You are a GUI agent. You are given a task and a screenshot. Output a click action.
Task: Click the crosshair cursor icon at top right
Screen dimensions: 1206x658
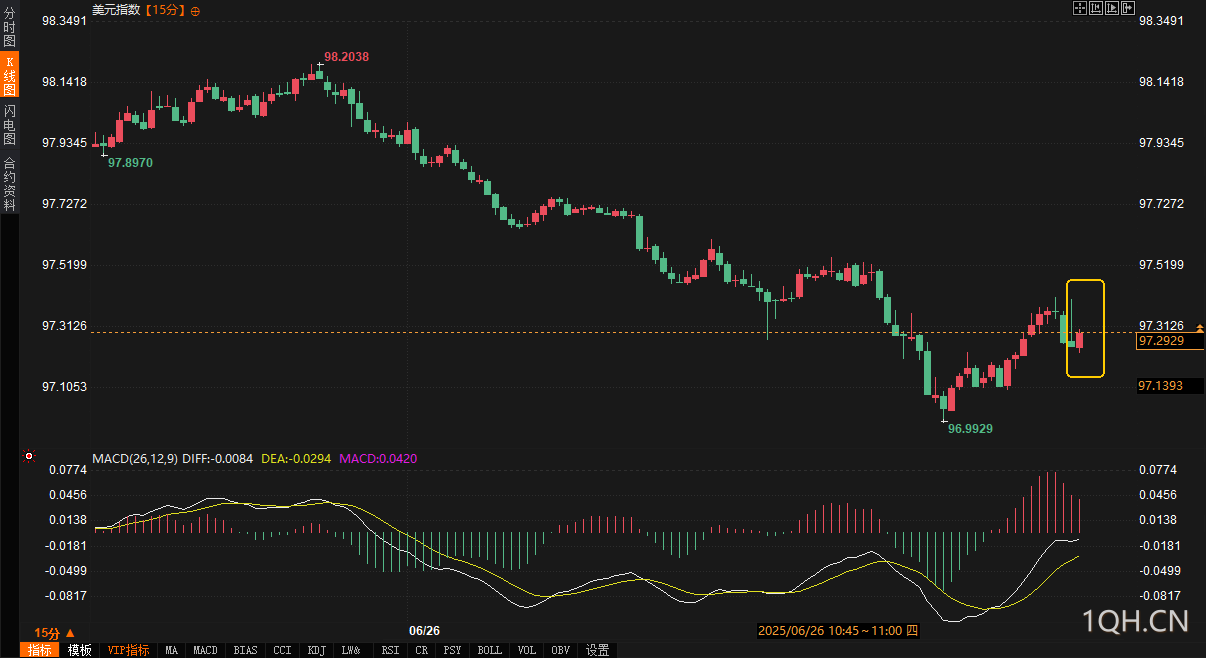pyautogui.click(x=1080, y=8)
